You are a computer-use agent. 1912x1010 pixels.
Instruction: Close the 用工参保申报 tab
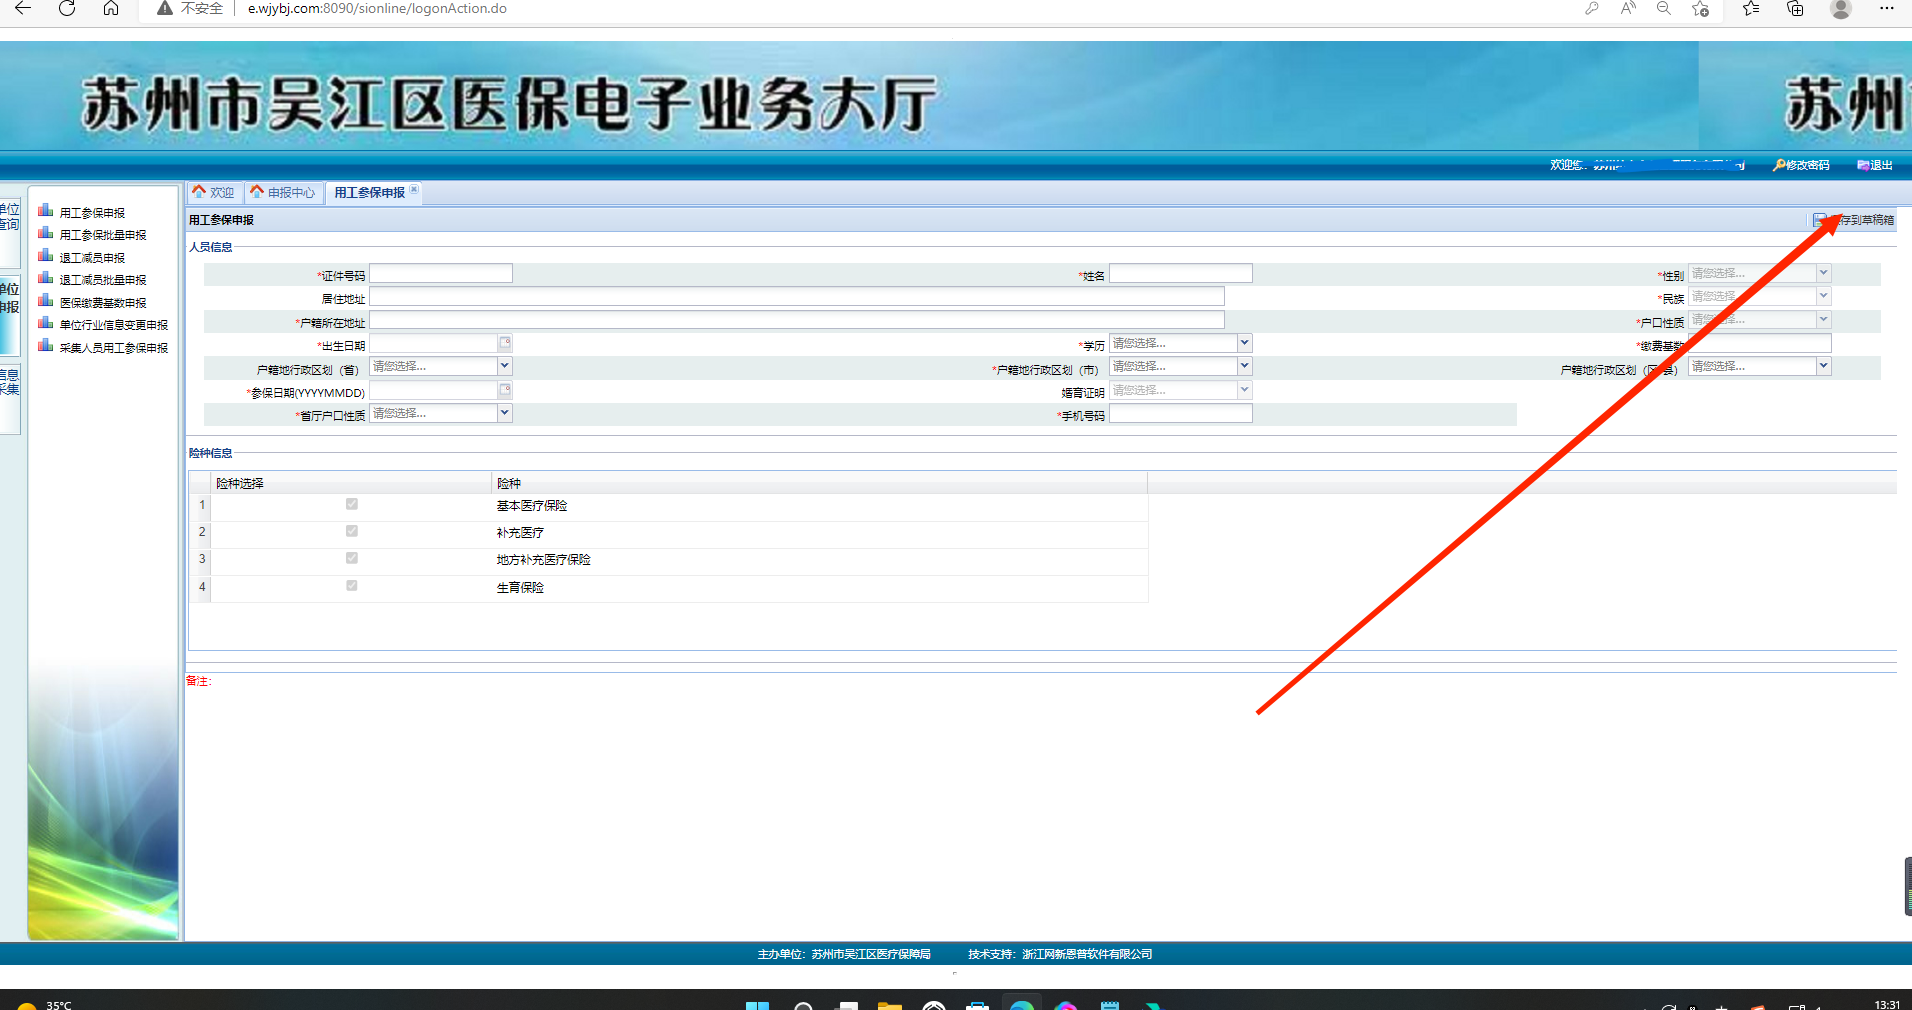click(414, 189)
